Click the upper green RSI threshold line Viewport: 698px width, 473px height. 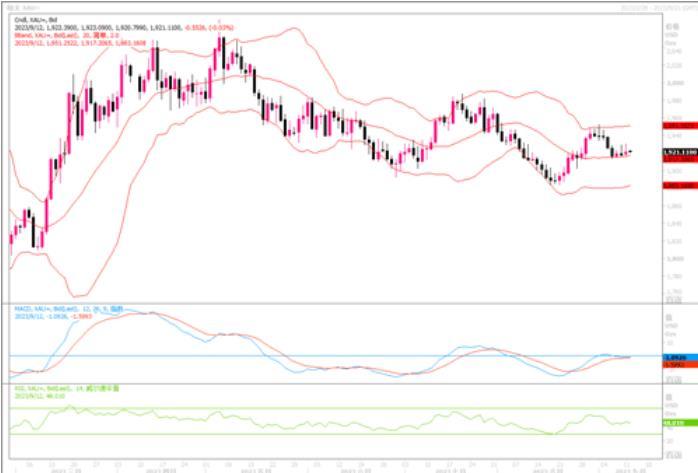coord(300,408)
